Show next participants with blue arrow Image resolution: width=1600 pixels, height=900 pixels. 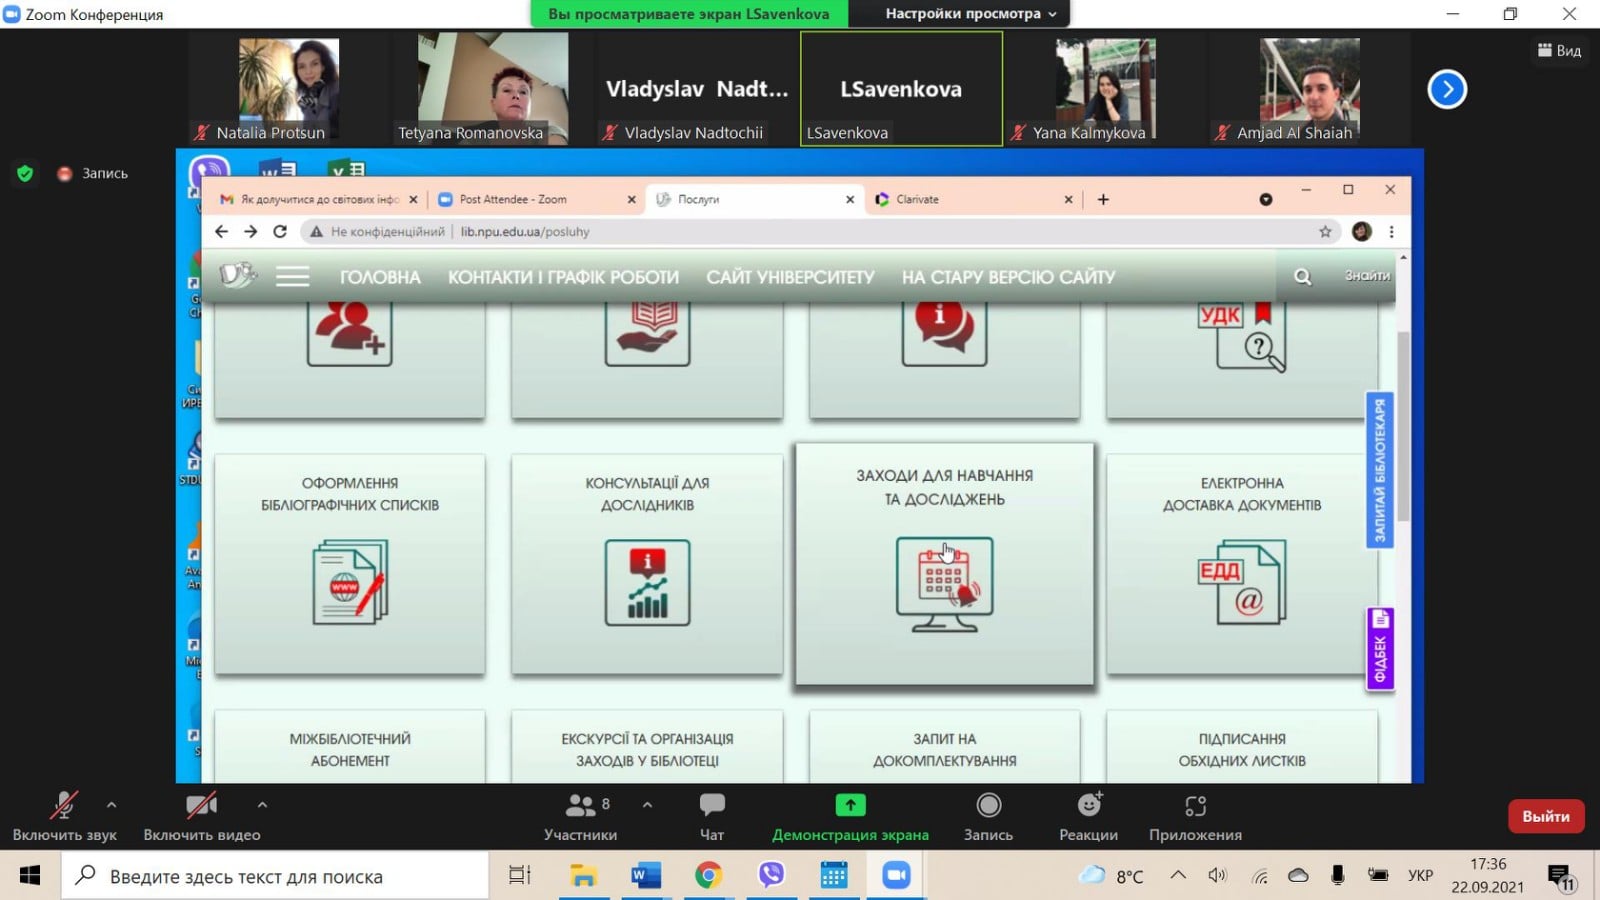tap(1446, 90)
